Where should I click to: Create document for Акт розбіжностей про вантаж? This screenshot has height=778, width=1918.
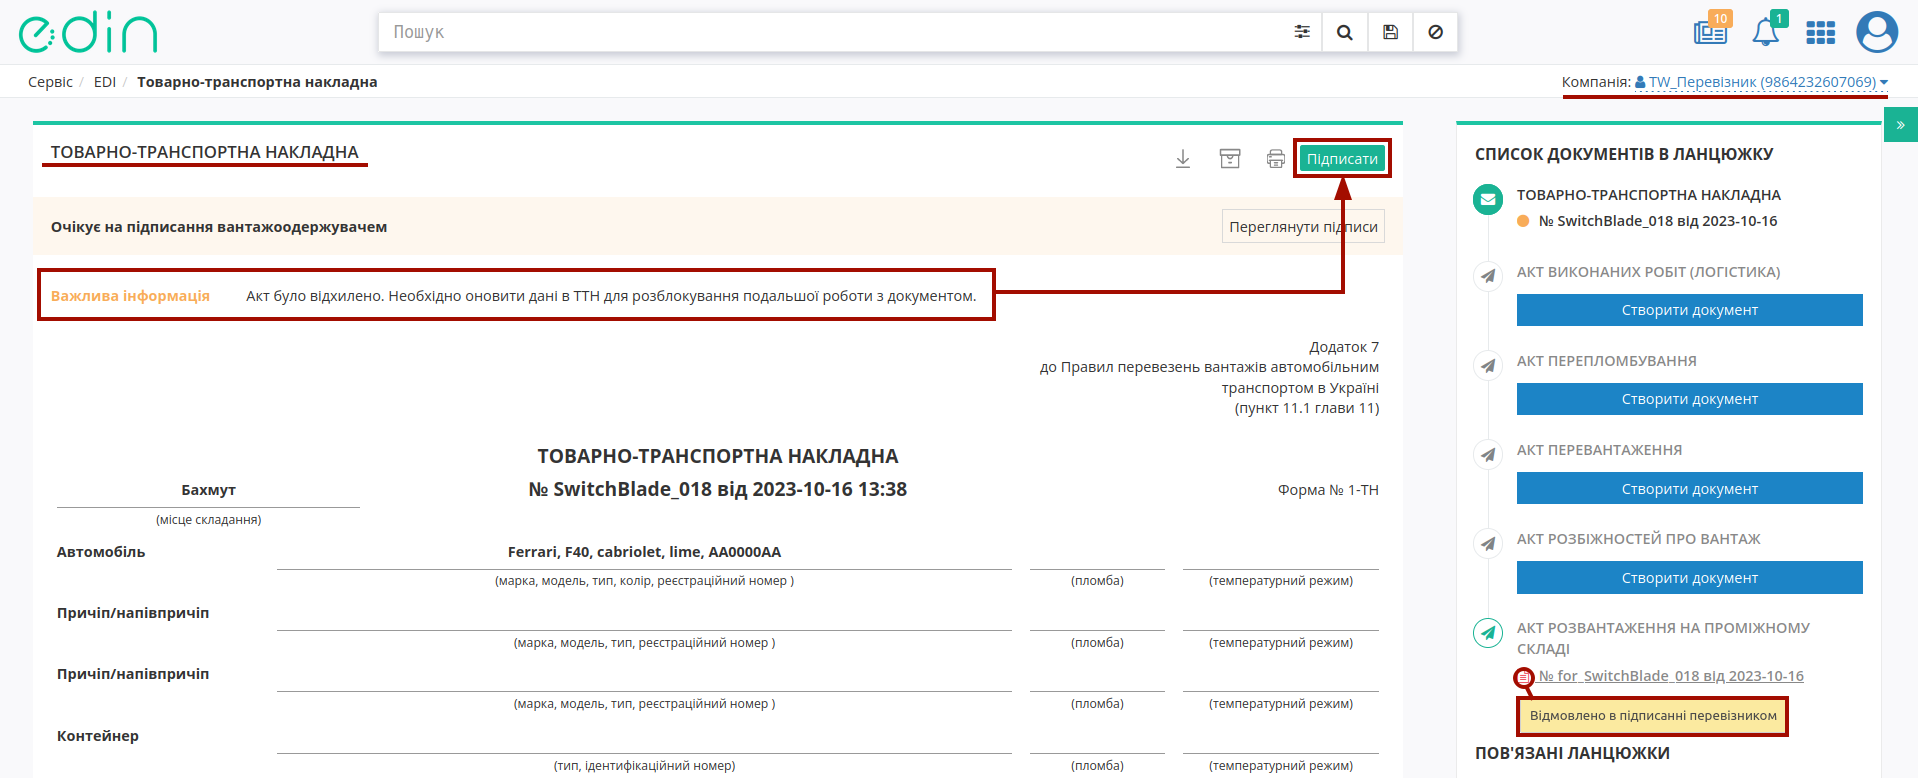click(1689, 577)
